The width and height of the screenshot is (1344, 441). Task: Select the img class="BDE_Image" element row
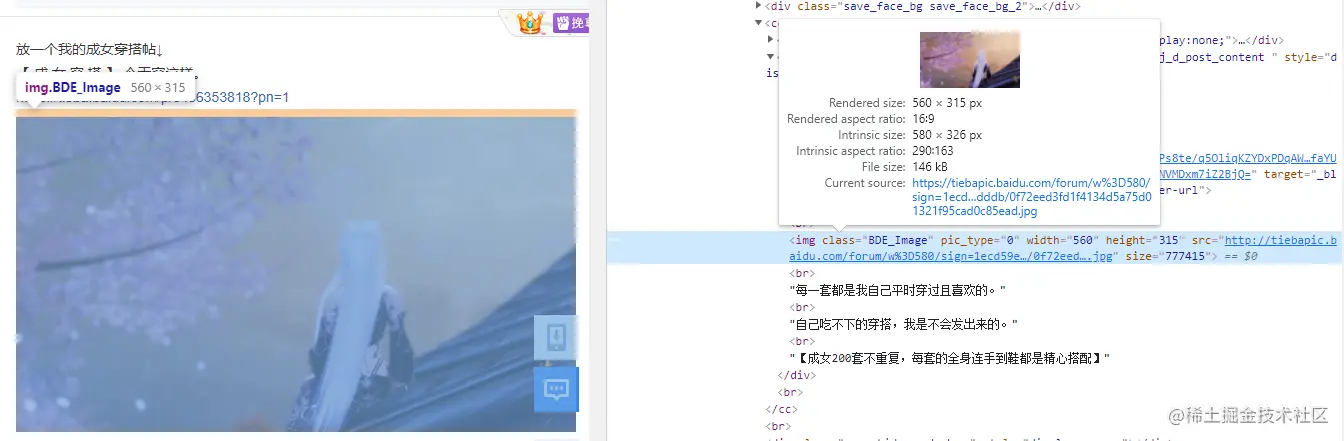tap(975, 248)
